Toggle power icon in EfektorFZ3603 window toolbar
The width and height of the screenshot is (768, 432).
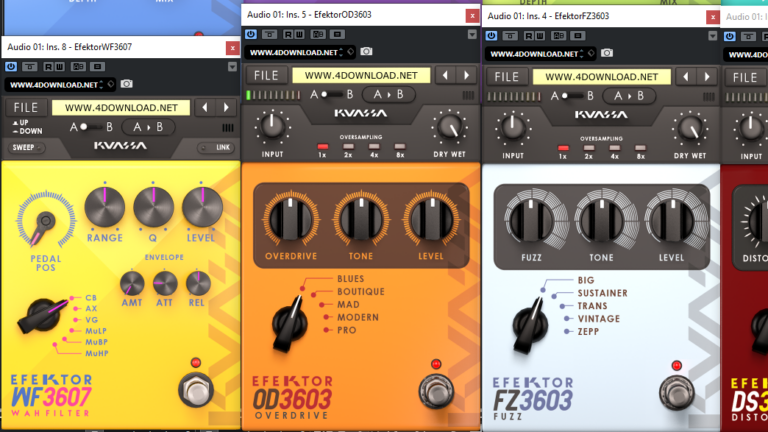click(491, 36)
